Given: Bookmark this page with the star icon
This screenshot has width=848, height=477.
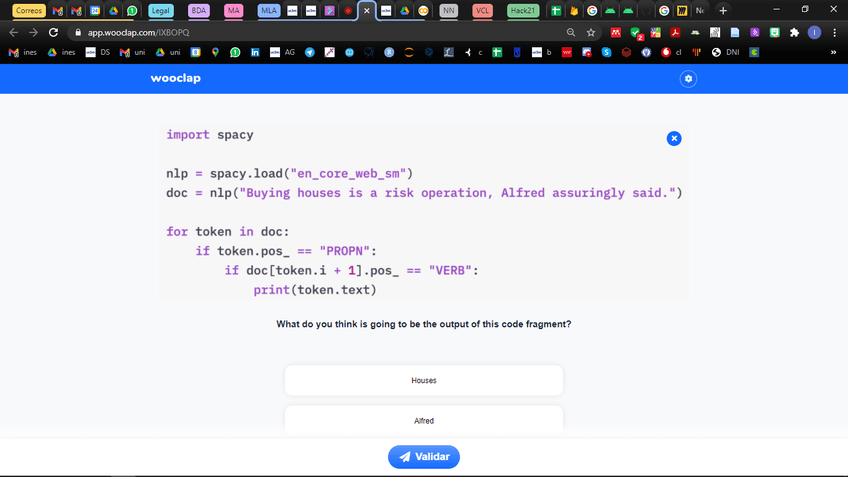Looking at the screenshot, I should point(591,32).
